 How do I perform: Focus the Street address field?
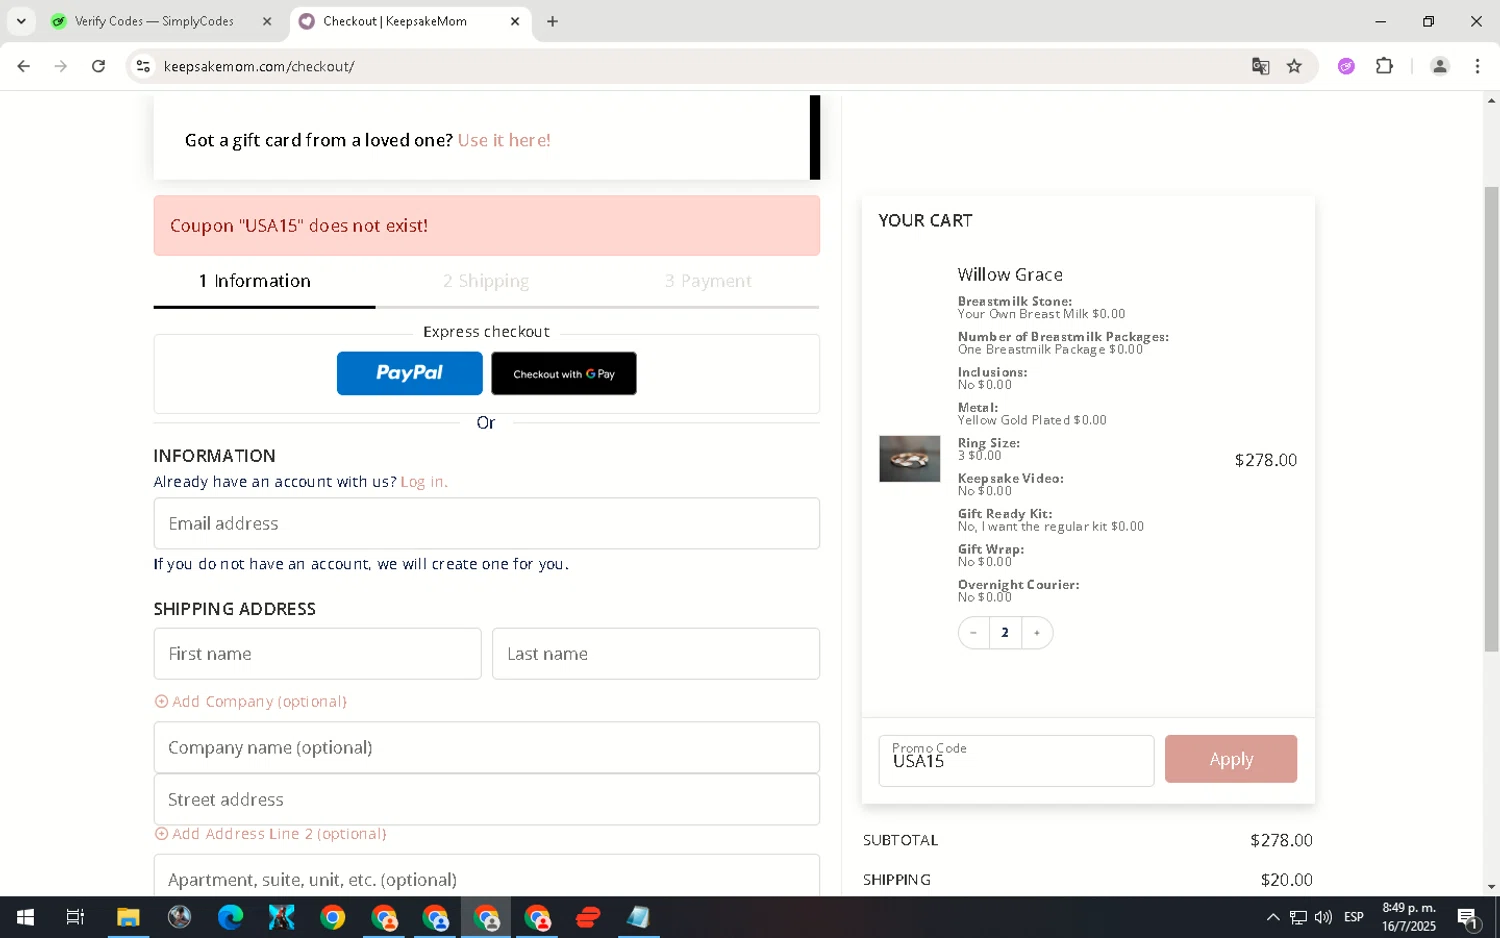[486, 799]
